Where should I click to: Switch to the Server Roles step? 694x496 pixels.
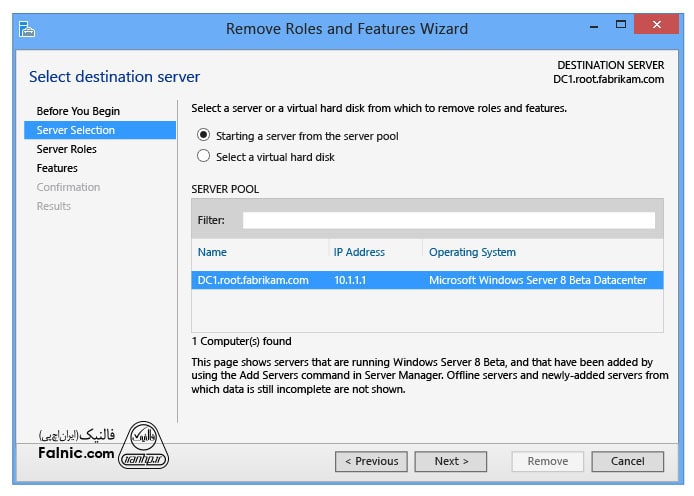click(66, 149)
